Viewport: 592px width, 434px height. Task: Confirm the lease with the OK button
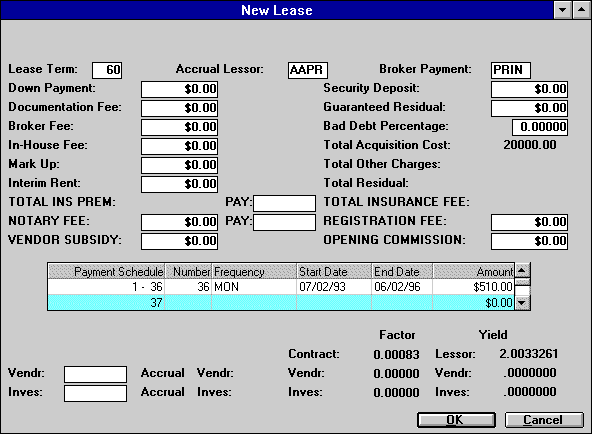click(x=456, y=420)
